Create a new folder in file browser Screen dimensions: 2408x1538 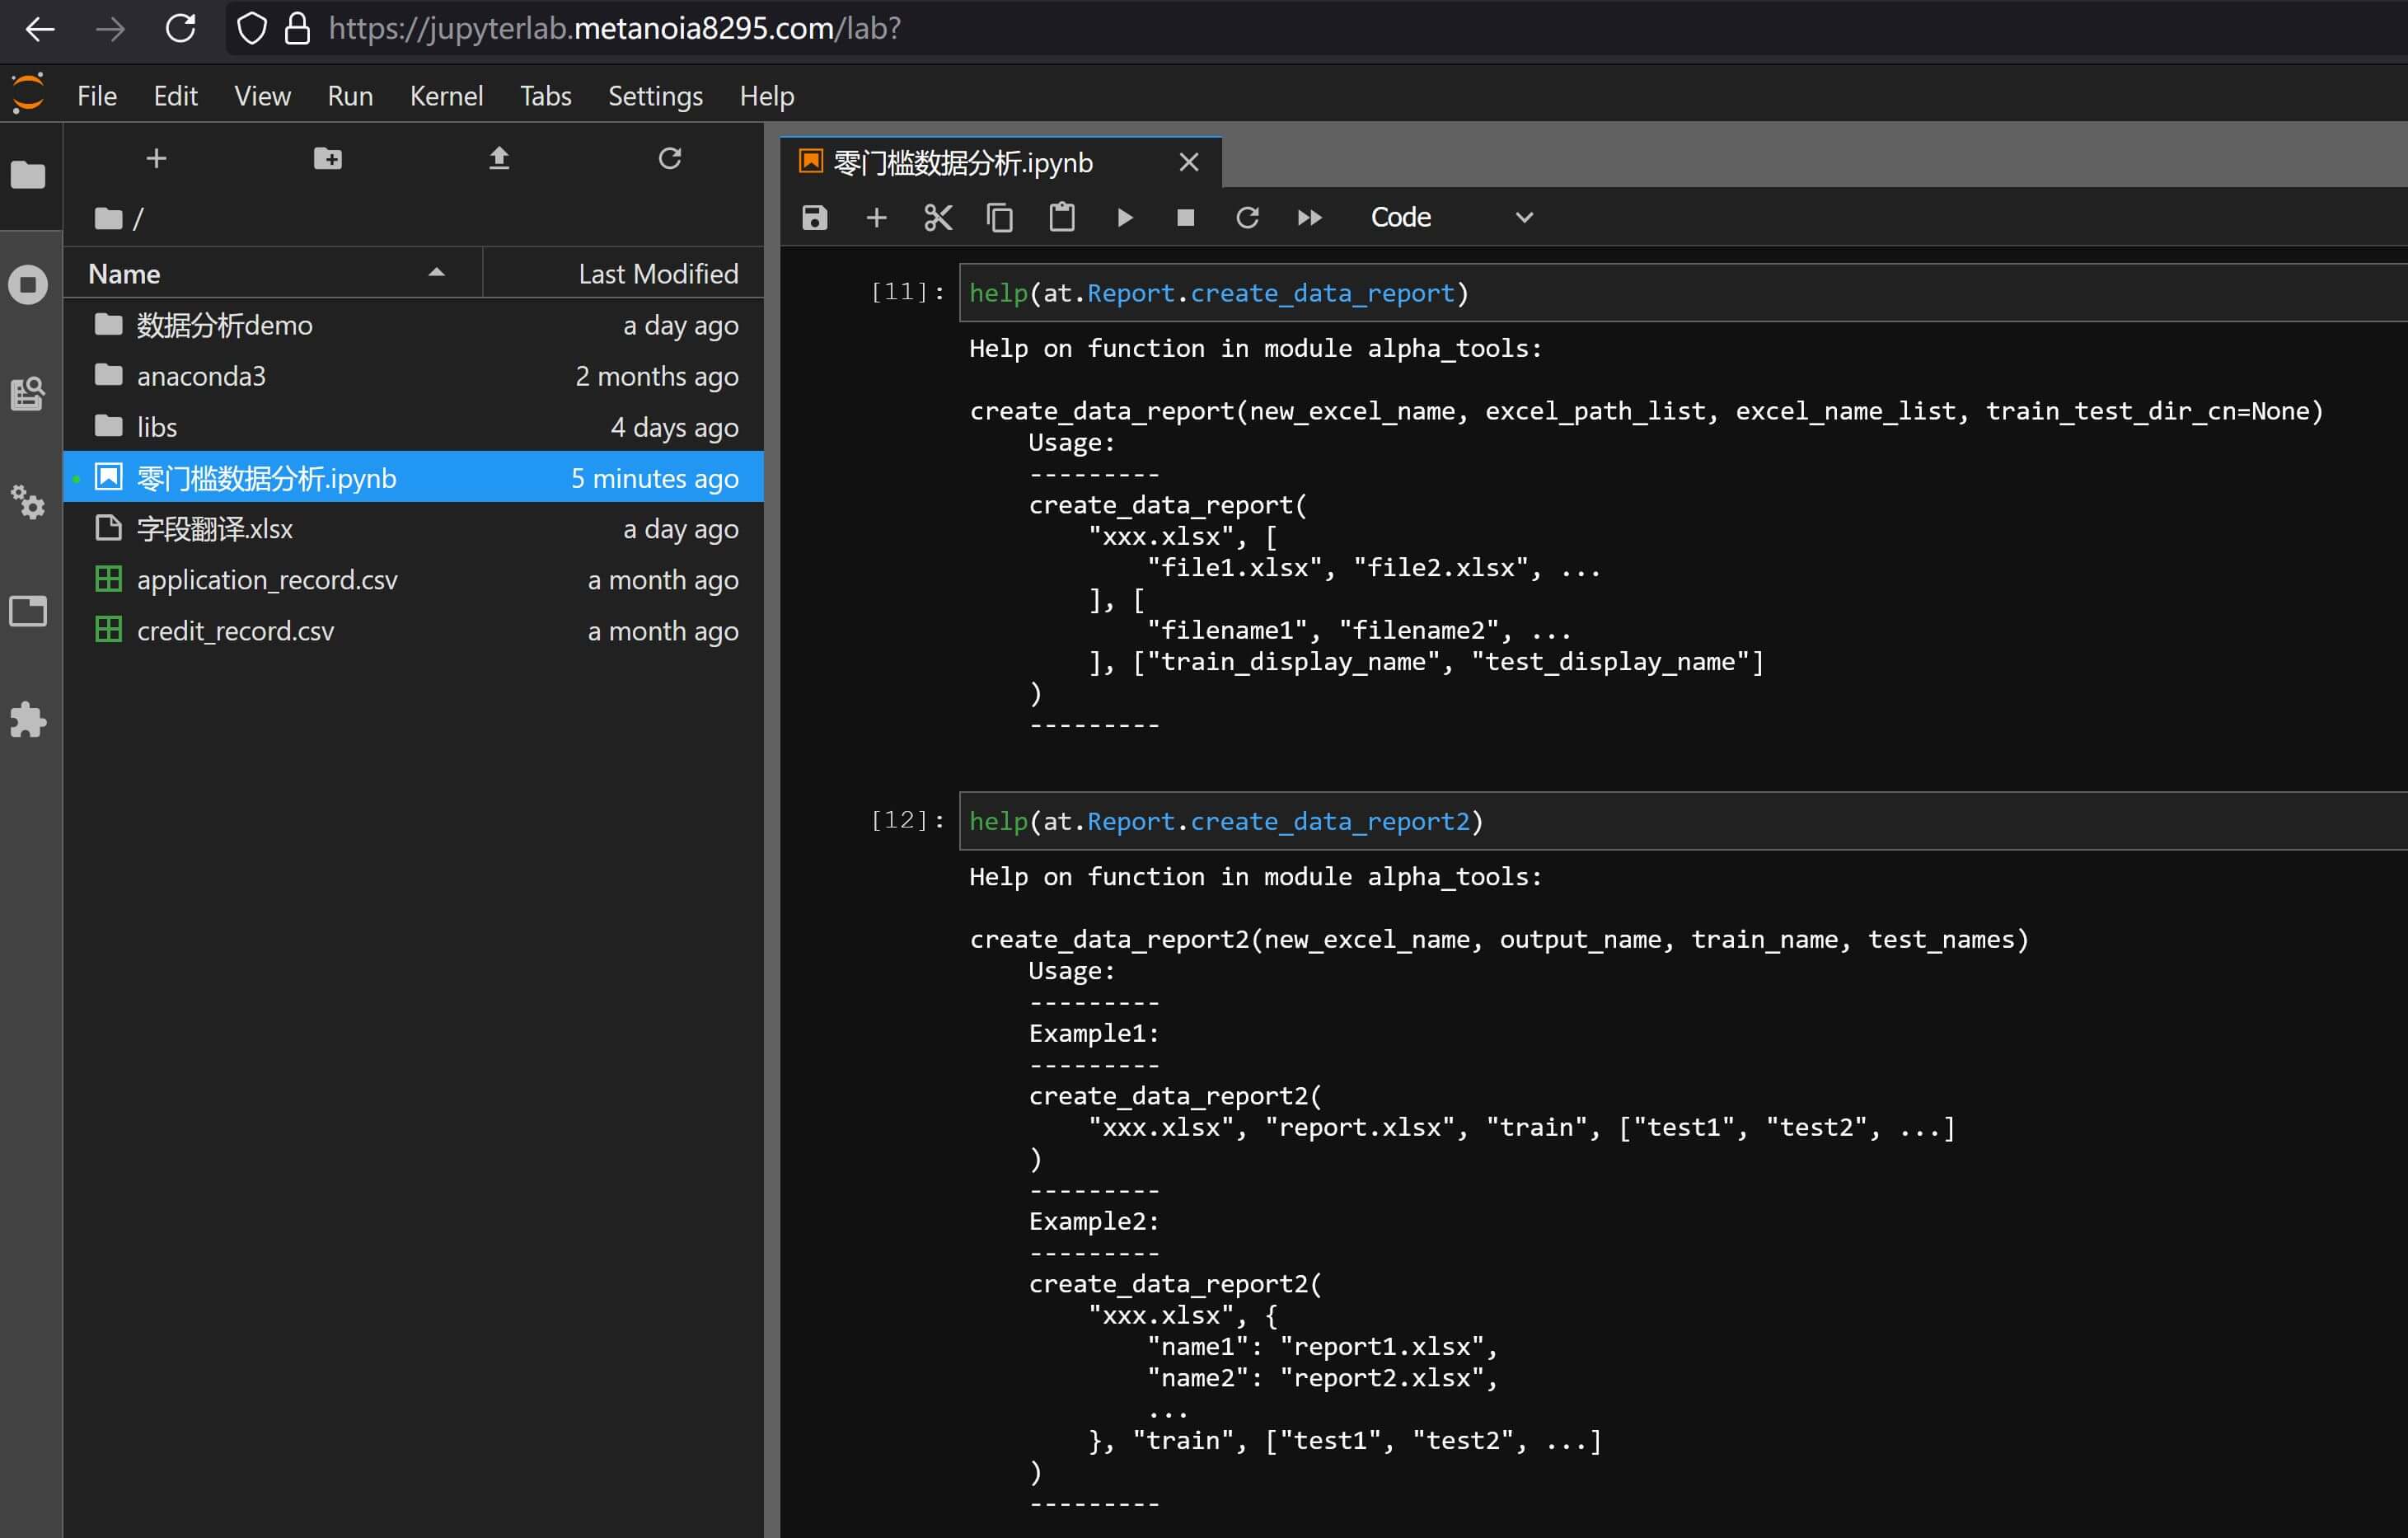(328, 158)
